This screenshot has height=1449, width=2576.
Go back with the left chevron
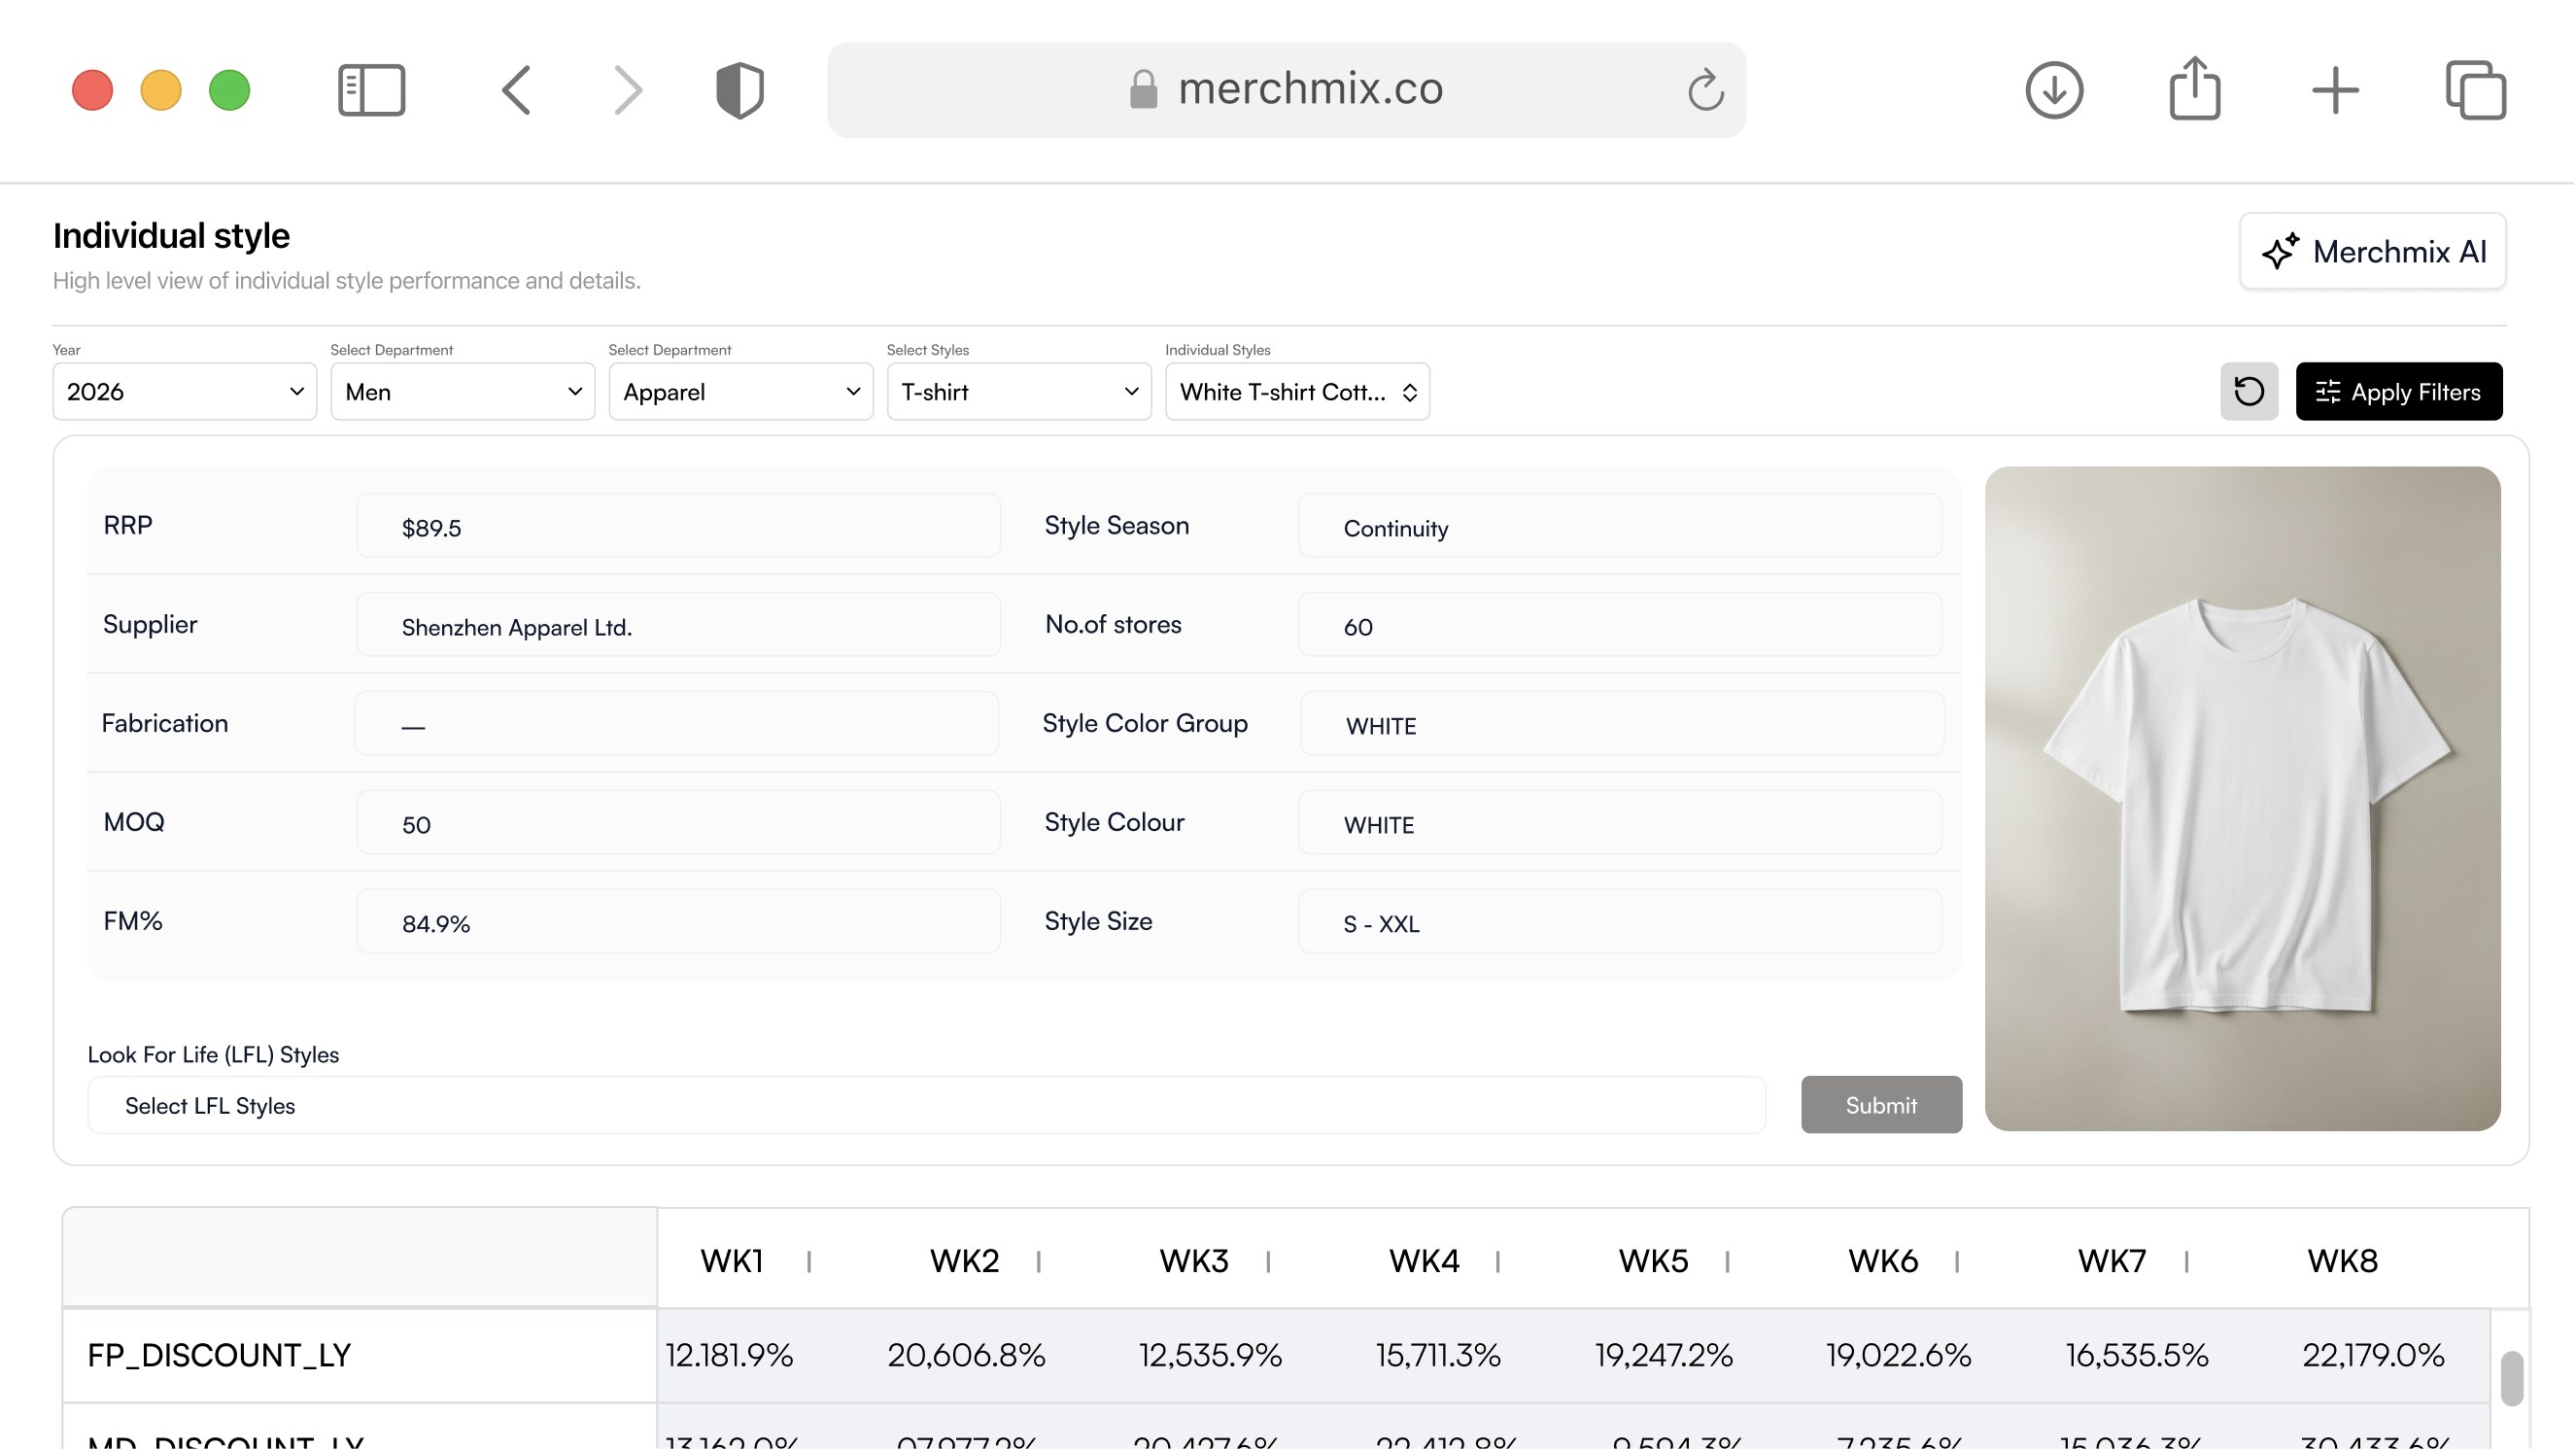[x=516, y=90]
